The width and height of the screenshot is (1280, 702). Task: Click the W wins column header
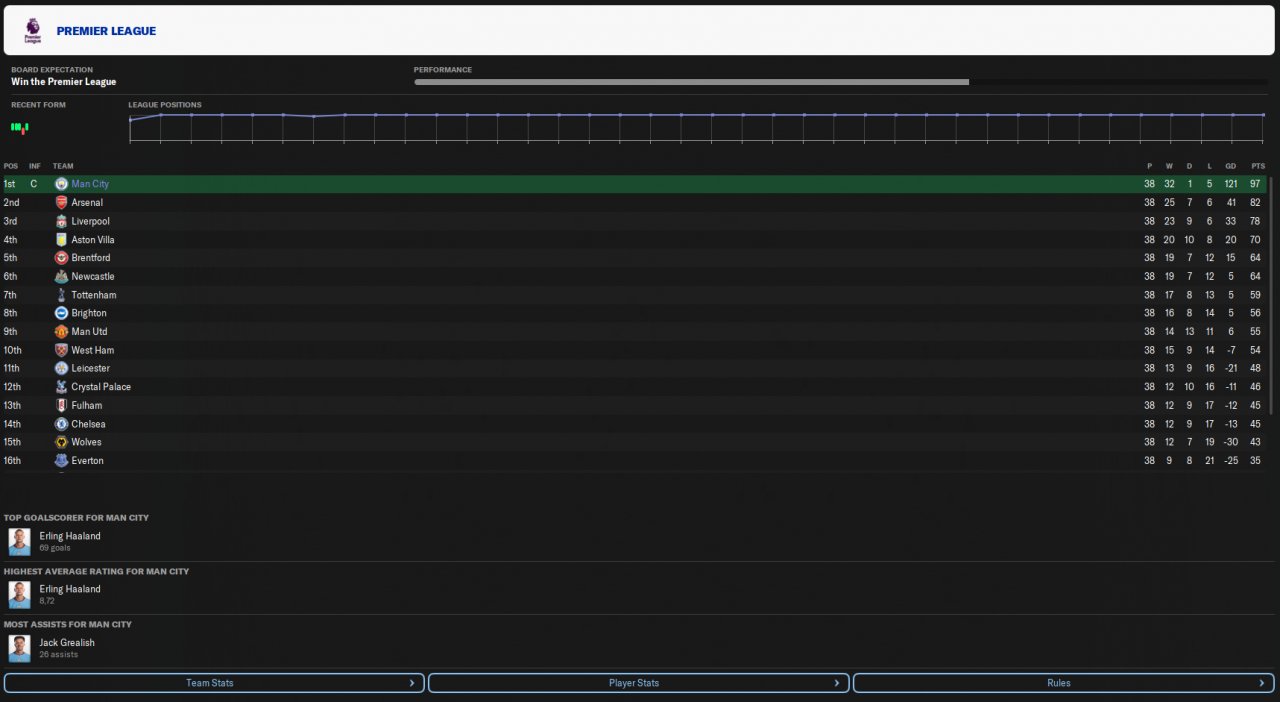tap(1169, 166)
